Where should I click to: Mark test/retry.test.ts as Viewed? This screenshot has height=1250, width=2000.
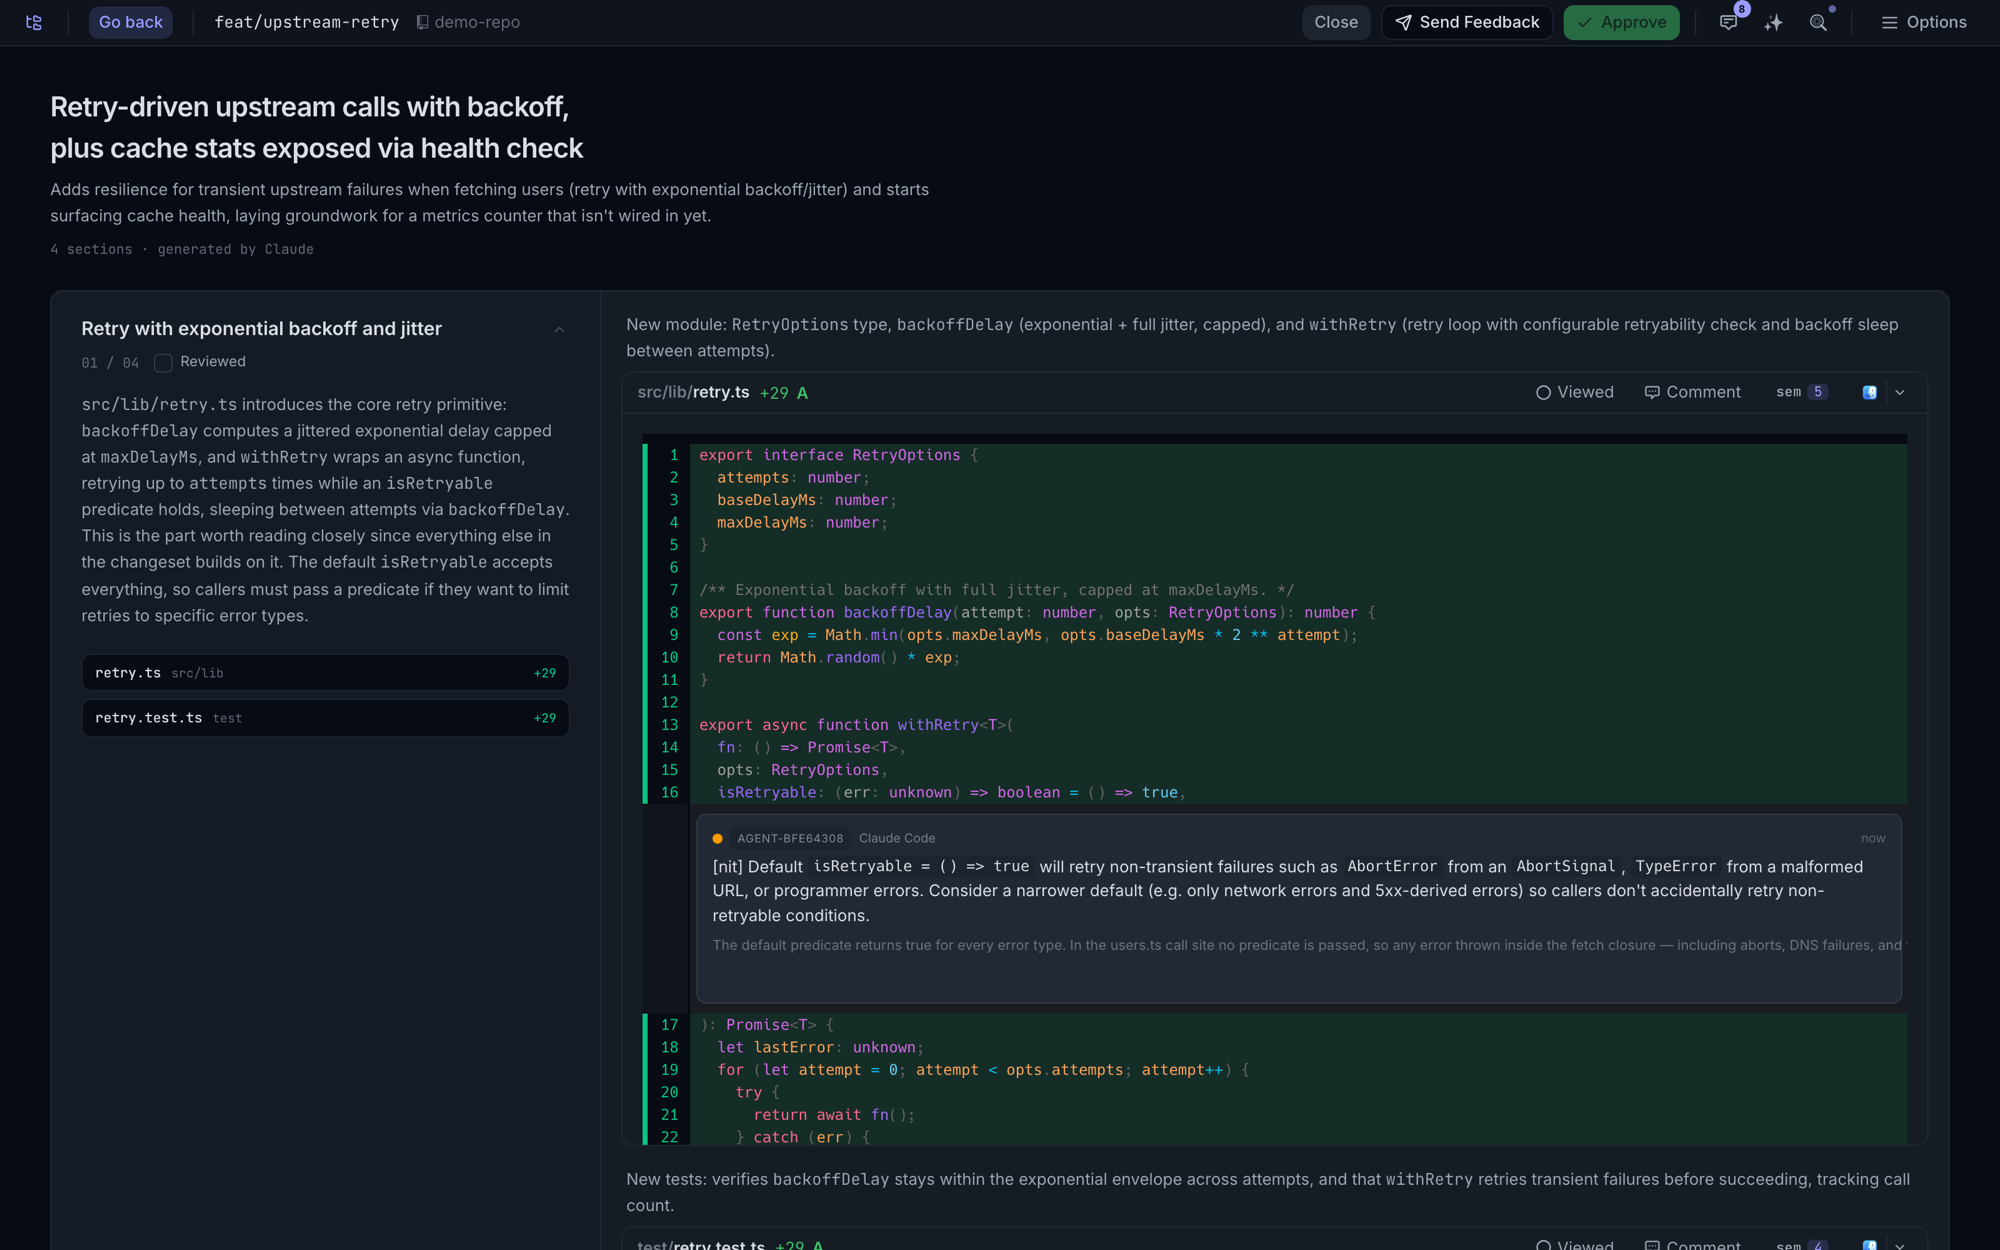tap(1574, 1245)
